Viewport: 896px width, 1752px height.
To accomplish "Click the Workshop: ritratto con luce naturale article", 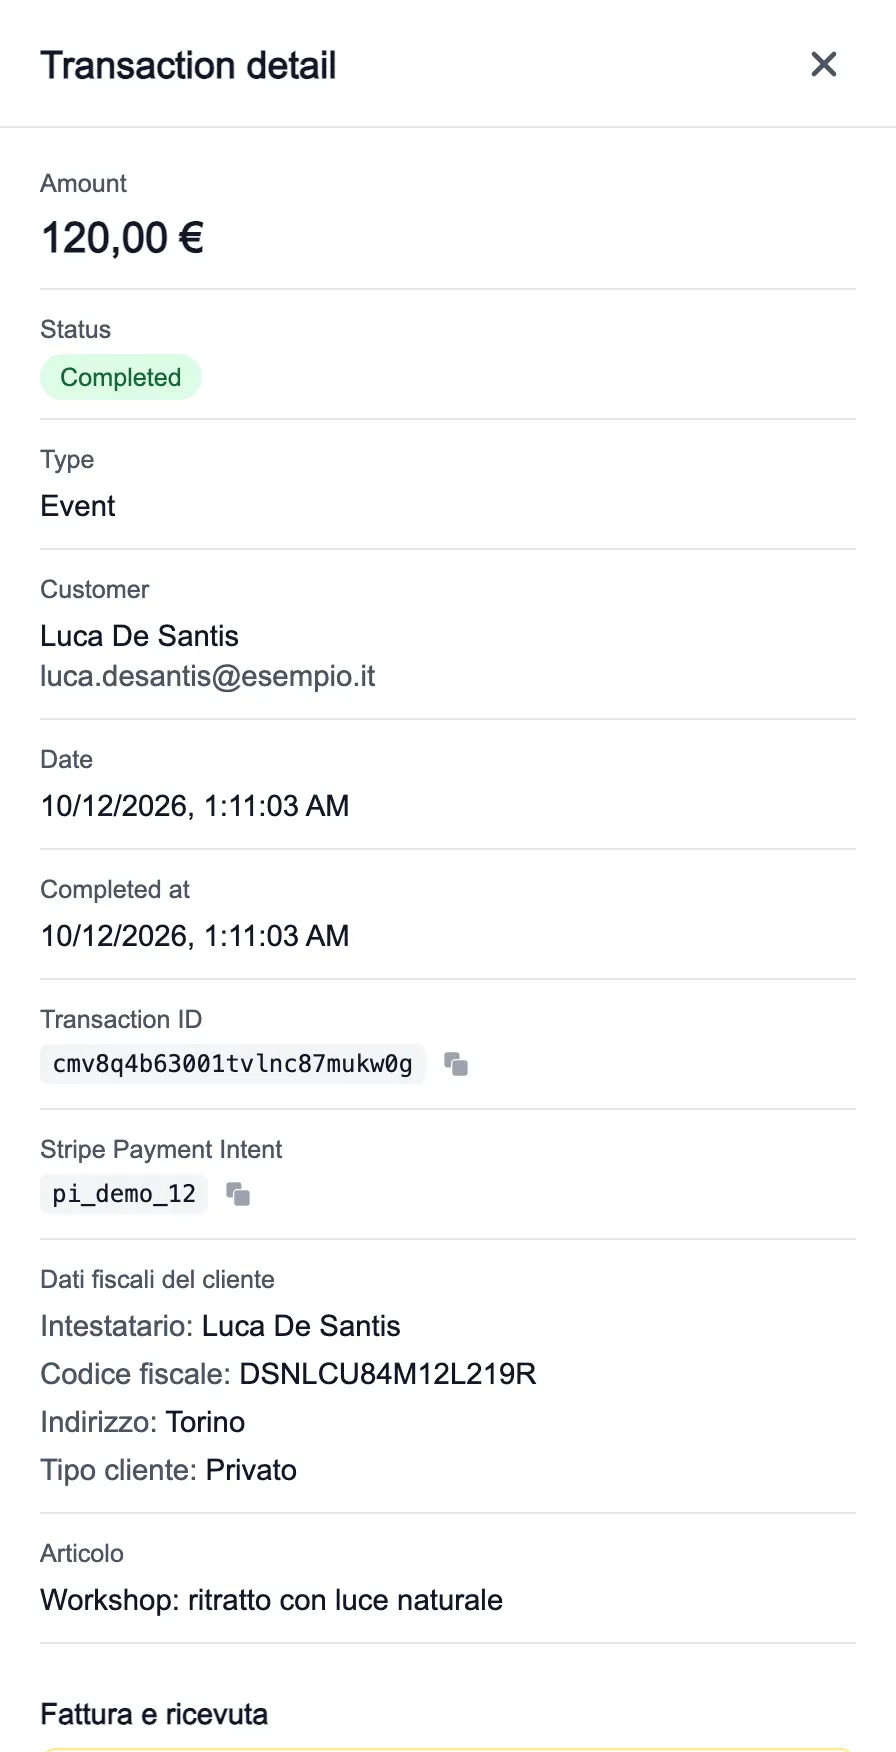I will [x=271, y=1600].
